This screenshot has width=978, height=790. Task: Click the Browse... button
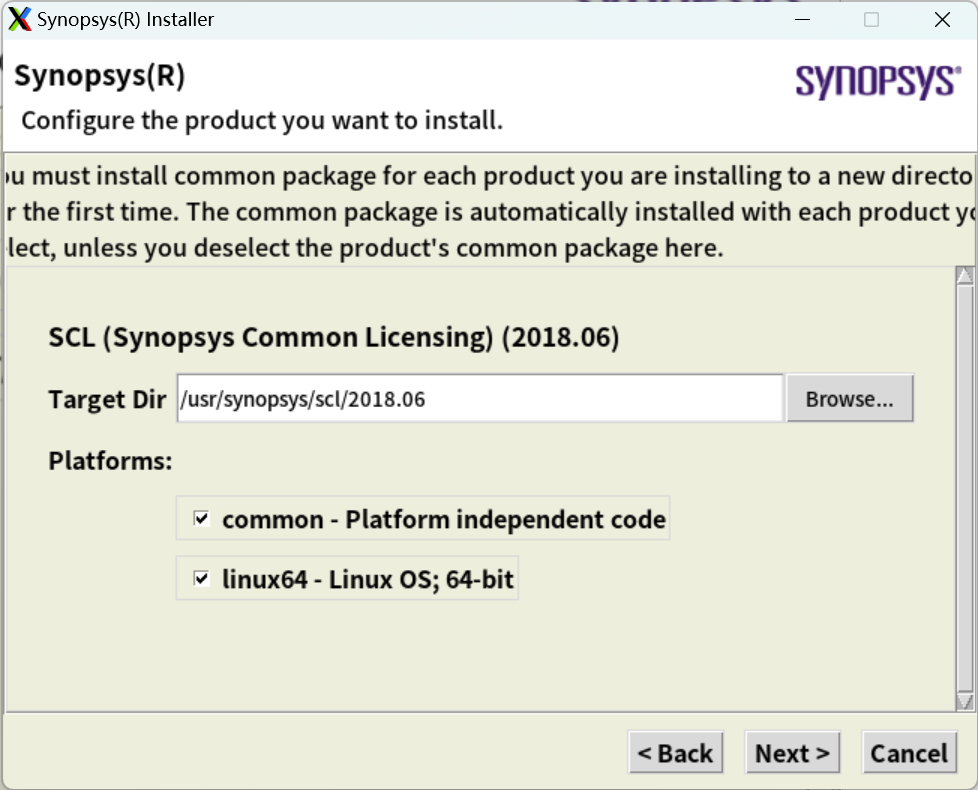tap(850, 398)
